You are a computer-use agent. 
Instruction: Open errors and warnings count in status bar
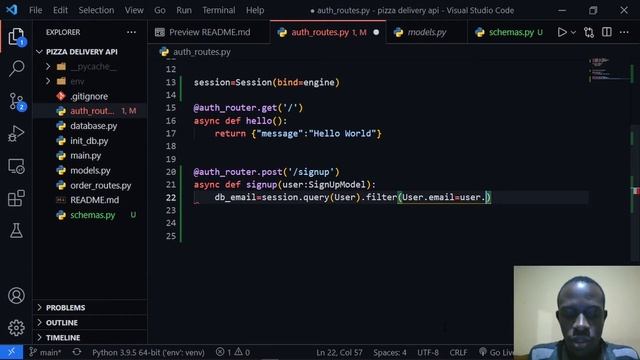tap(233, 352)
